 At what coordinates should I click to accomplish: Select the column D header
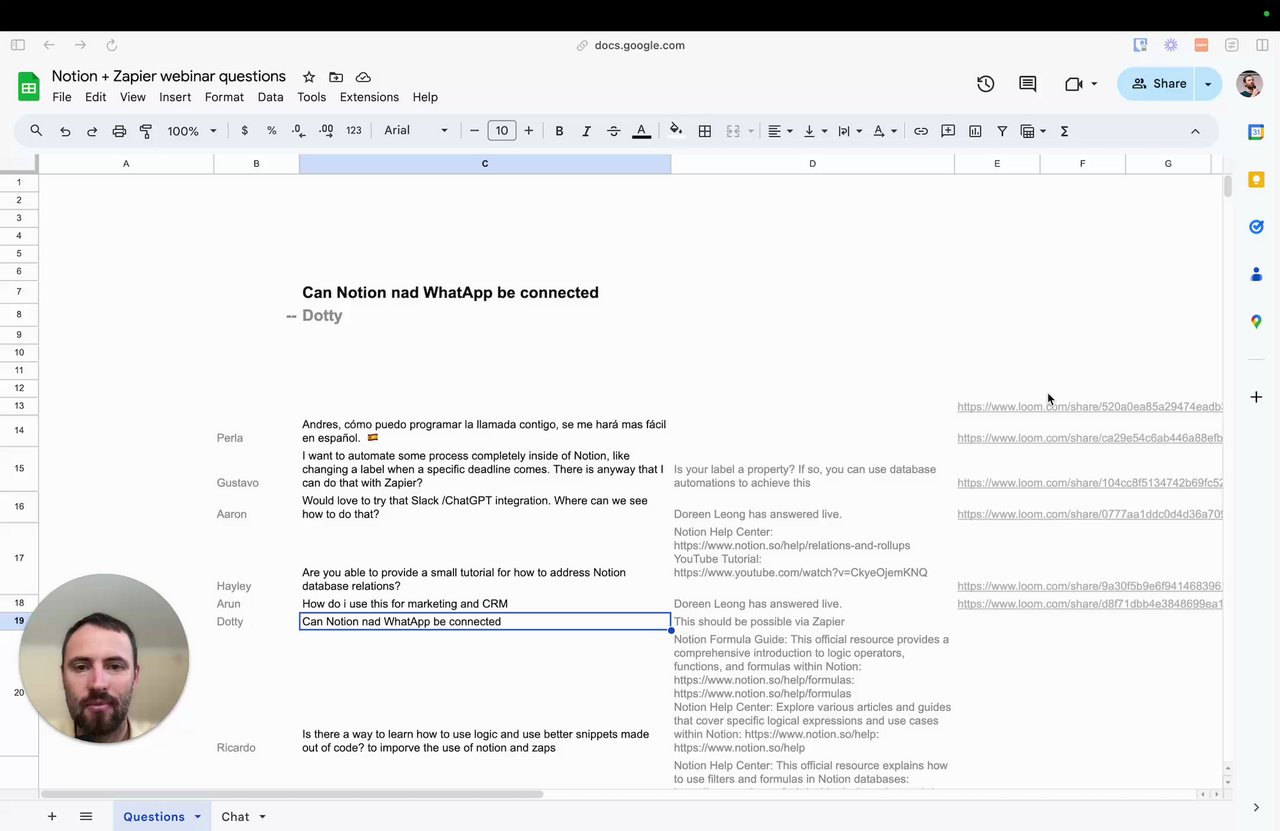pyautogui.click(x=812, y=163)
